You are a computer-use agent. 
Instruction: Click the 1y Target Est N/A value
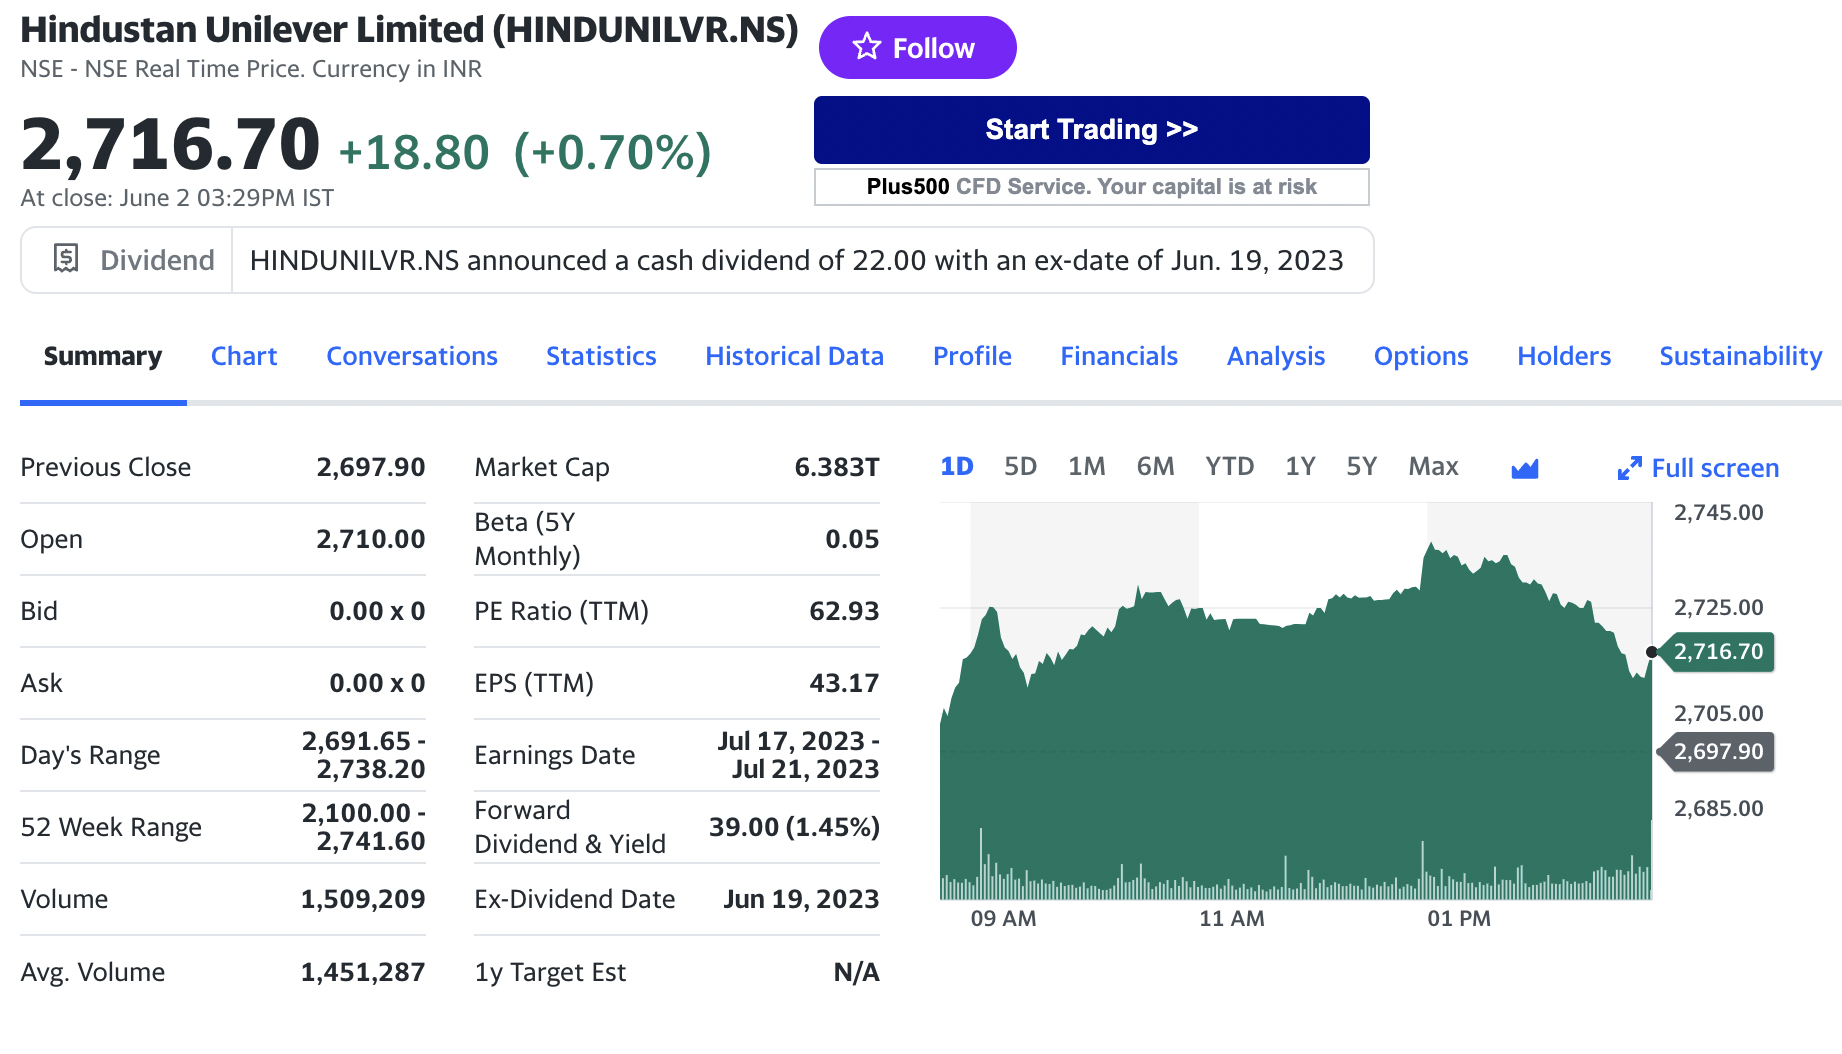[x=857, y=972]
